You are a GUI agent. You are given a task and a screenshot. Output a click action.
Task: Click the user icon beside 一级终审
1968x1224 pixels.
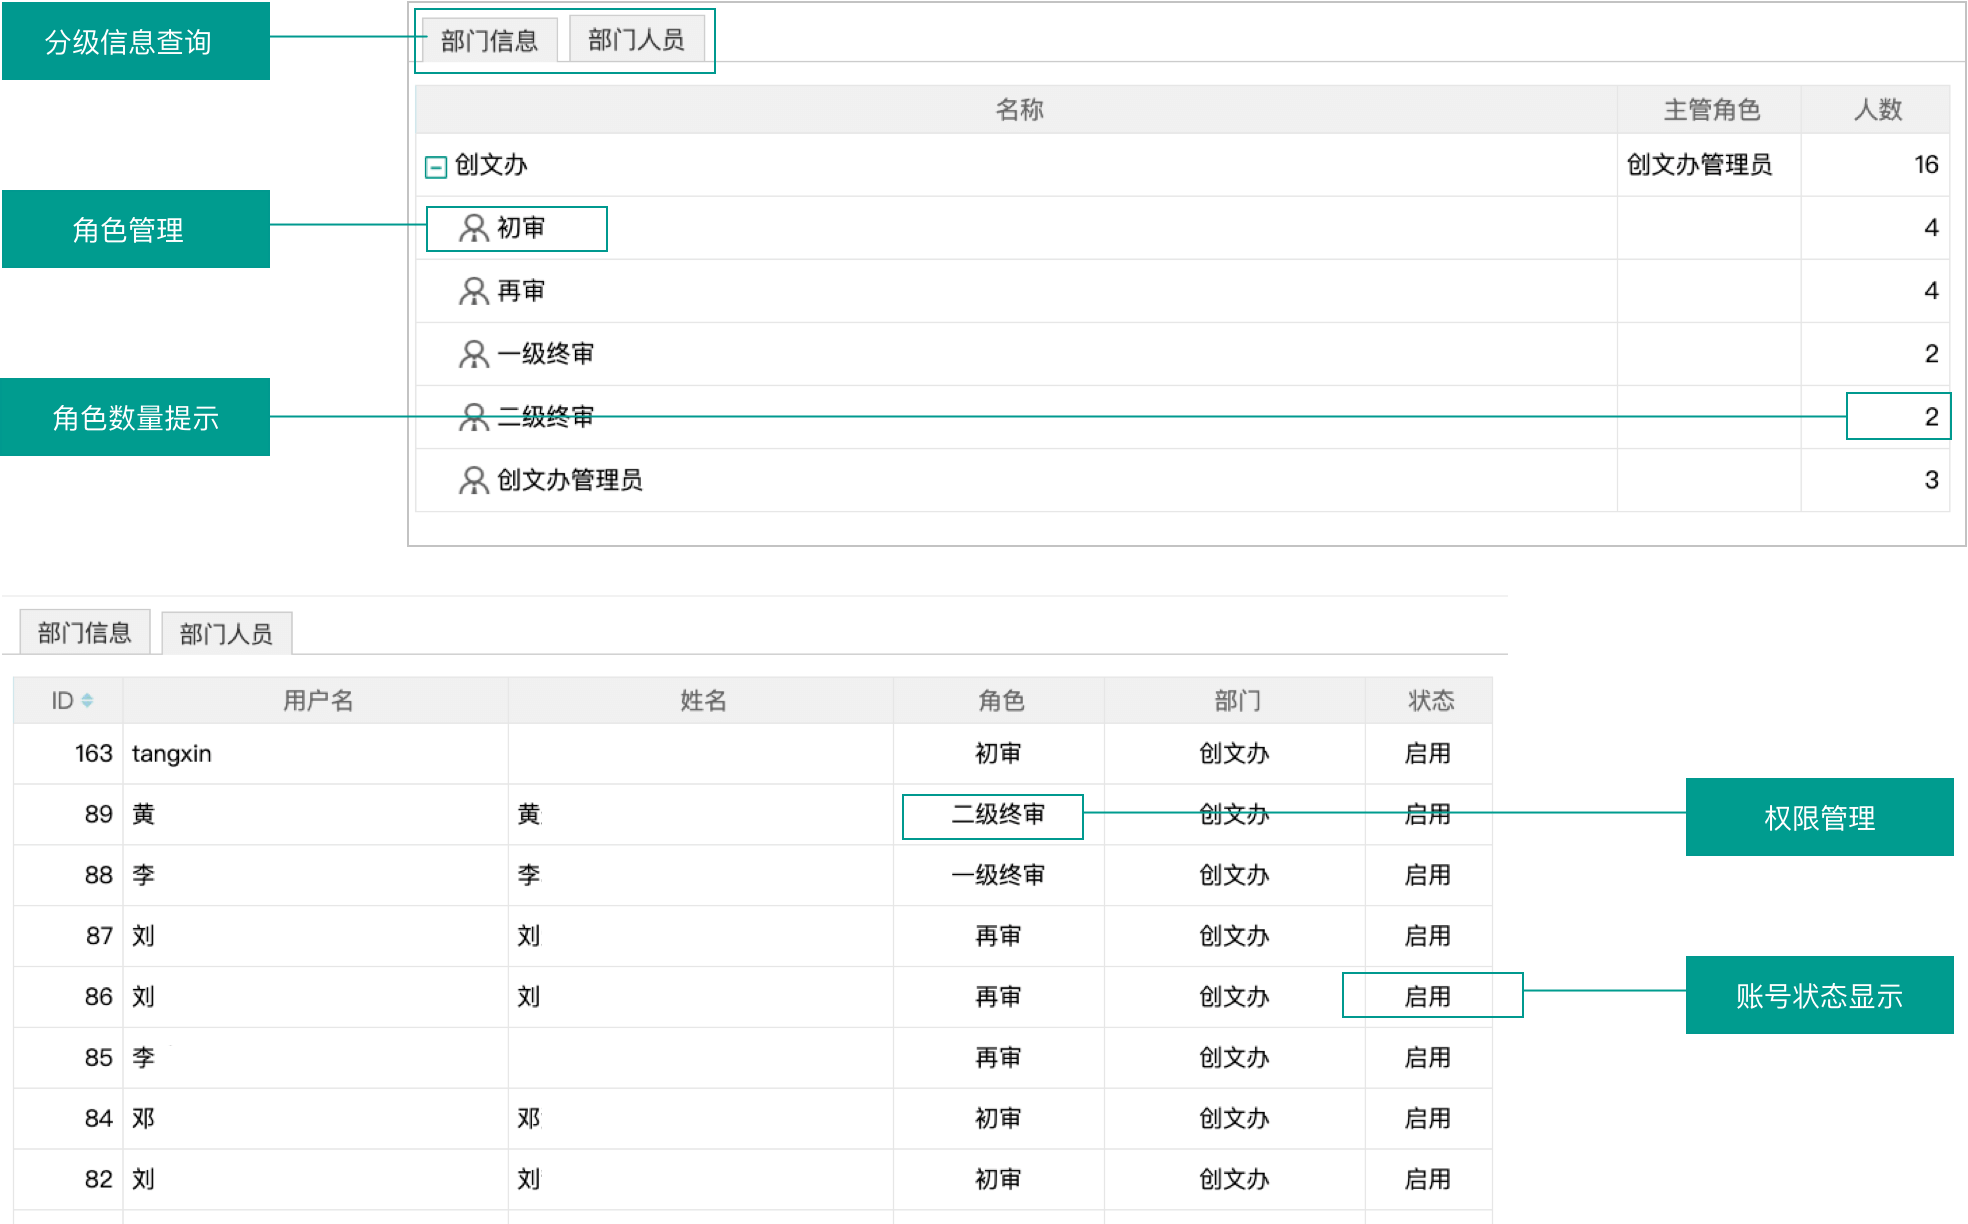coord(473,354)
